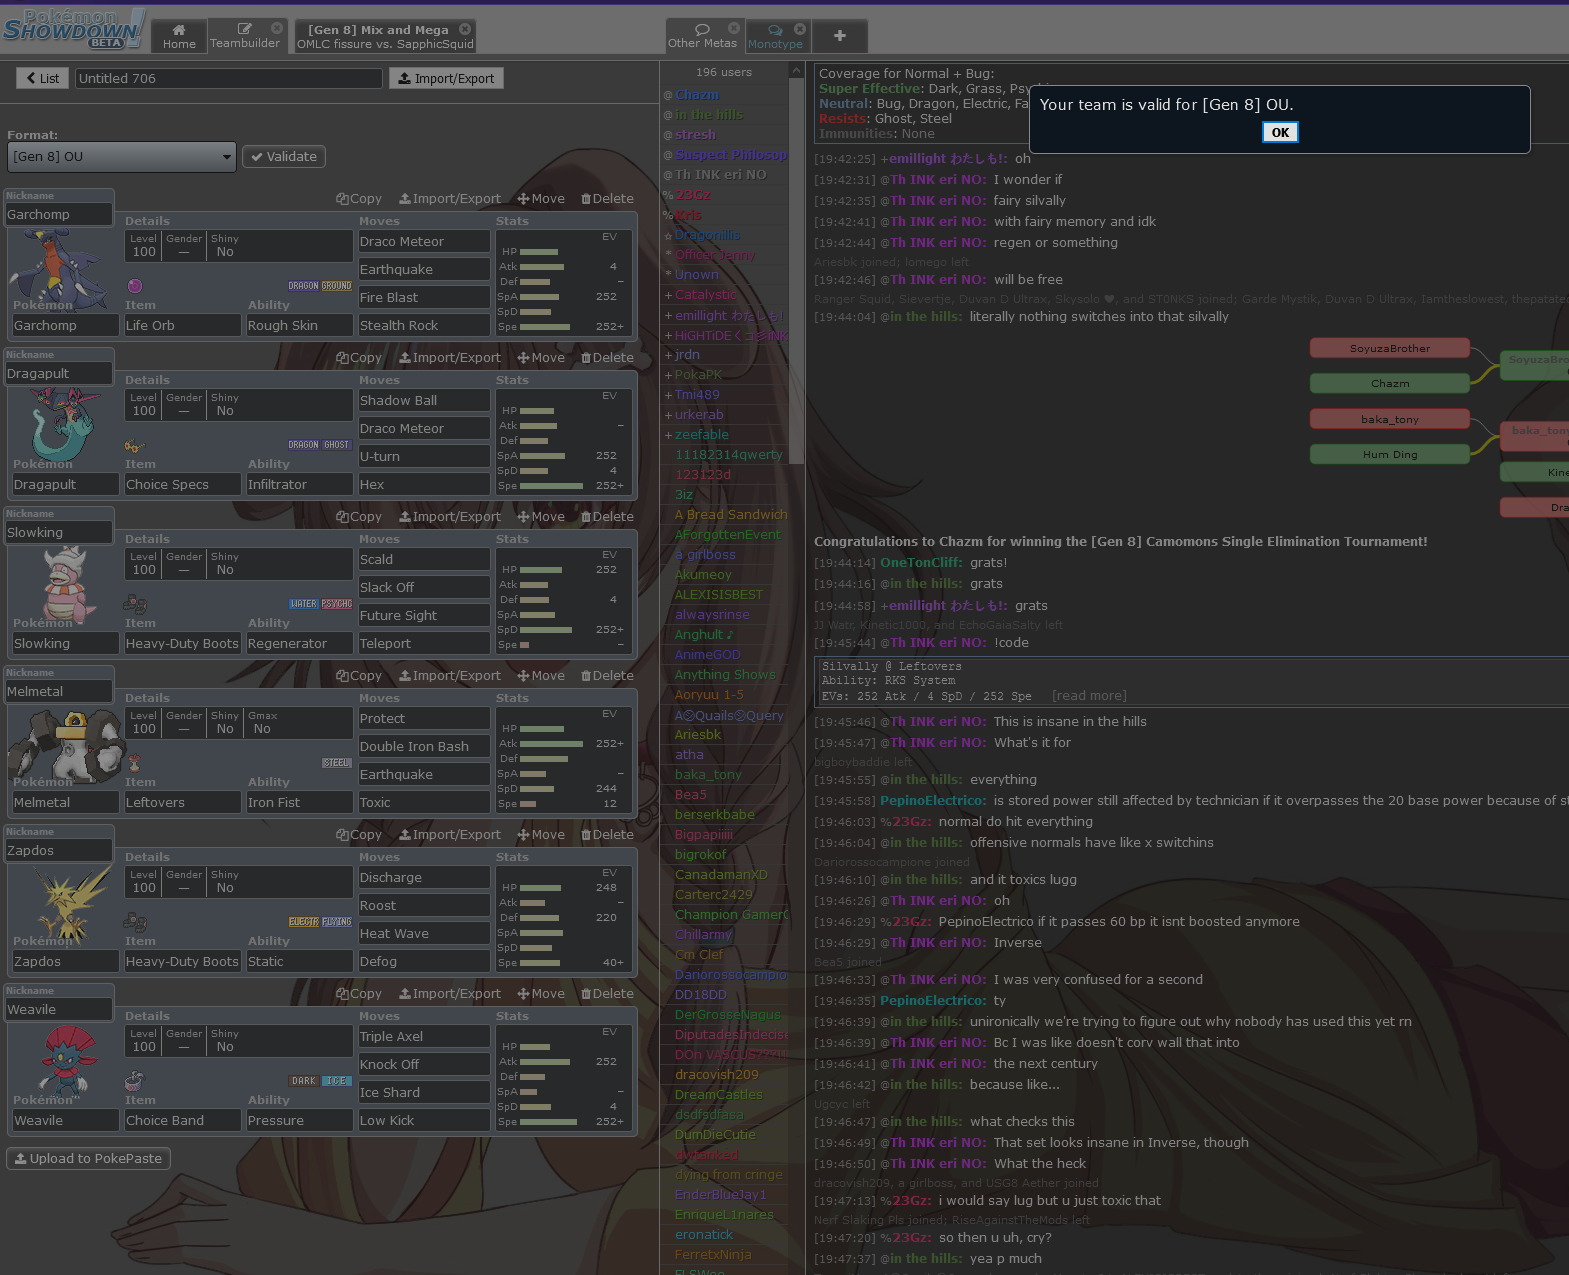Edit Garchomp's Life Orb item field

[182, 326]
